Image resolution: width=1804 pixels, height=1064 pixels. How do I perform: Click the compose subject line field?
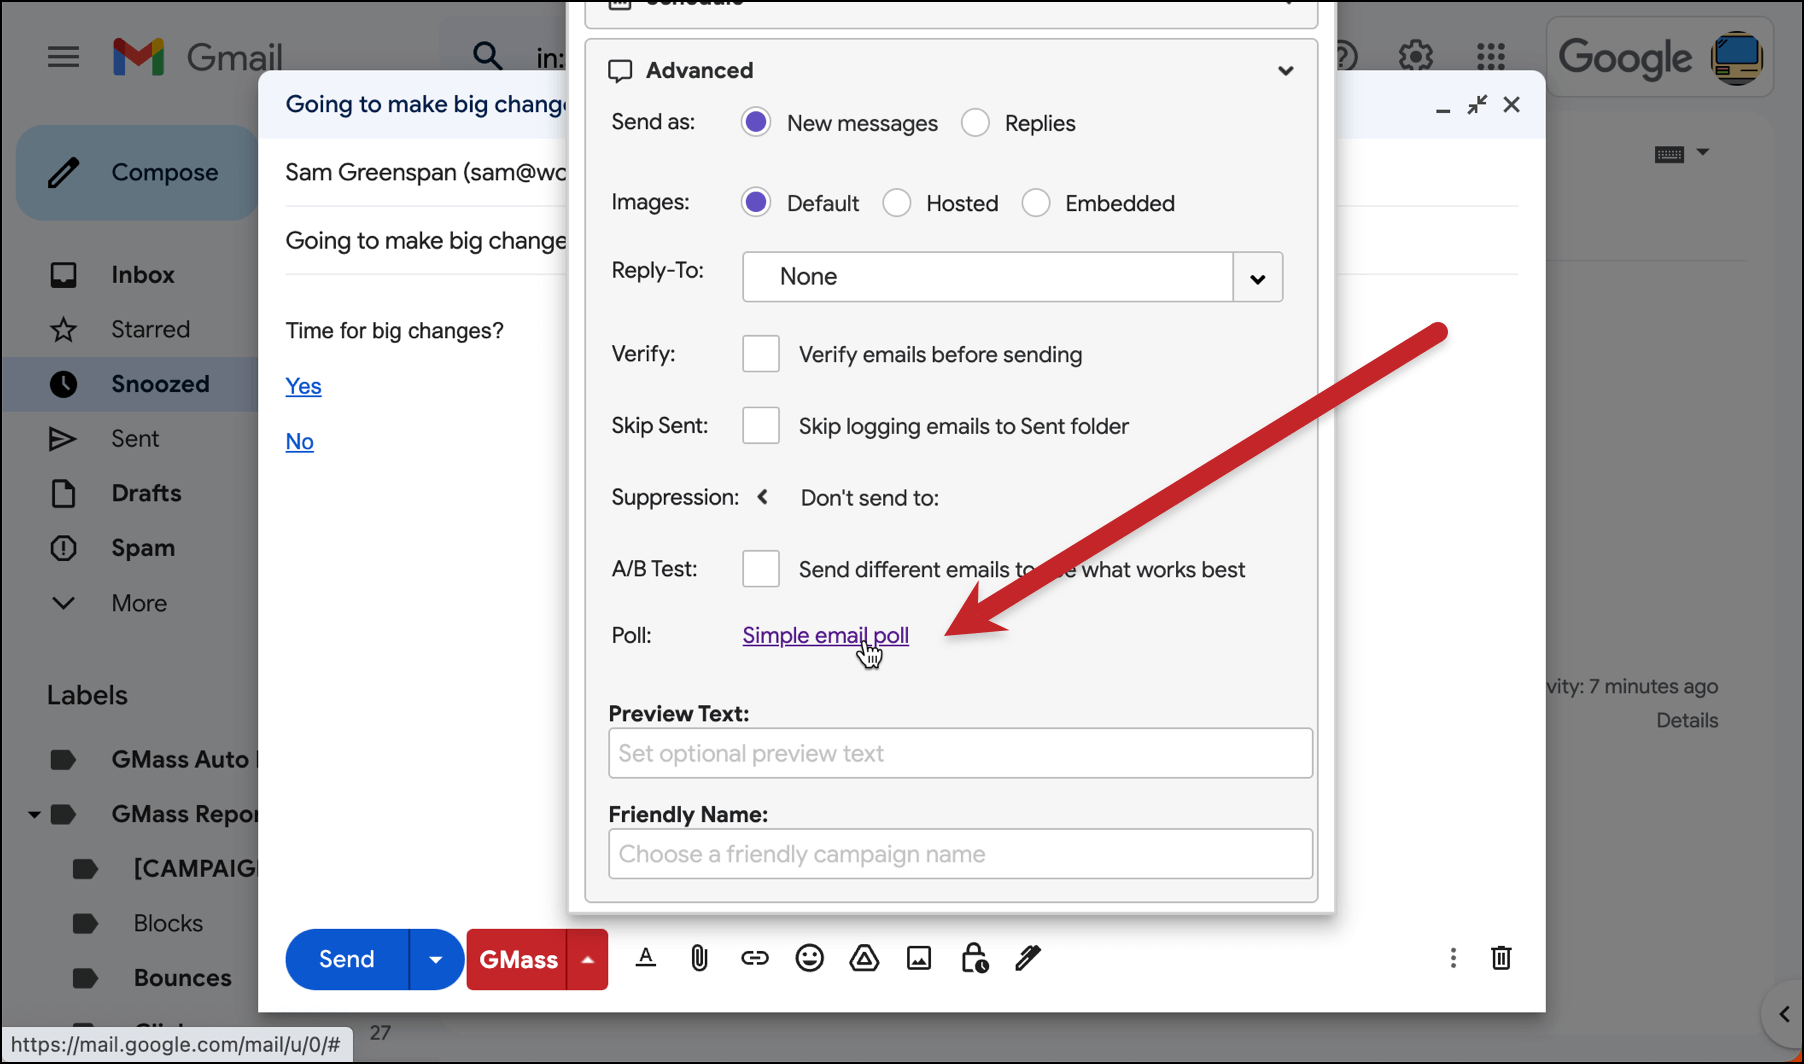pyautogui.click(x=426, y=241)
